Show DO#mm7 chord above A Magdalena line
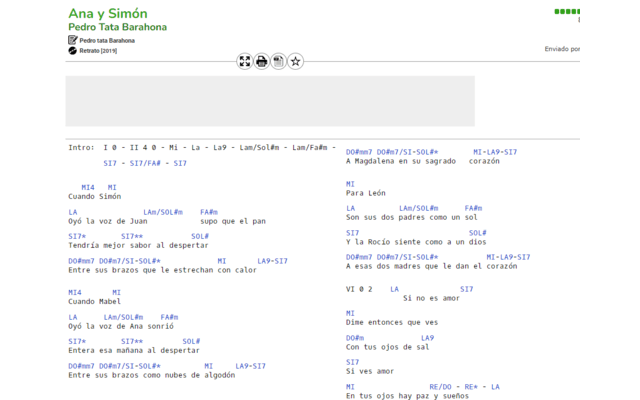The width and height of the screenshot is (640, 400). pos(359,152)
